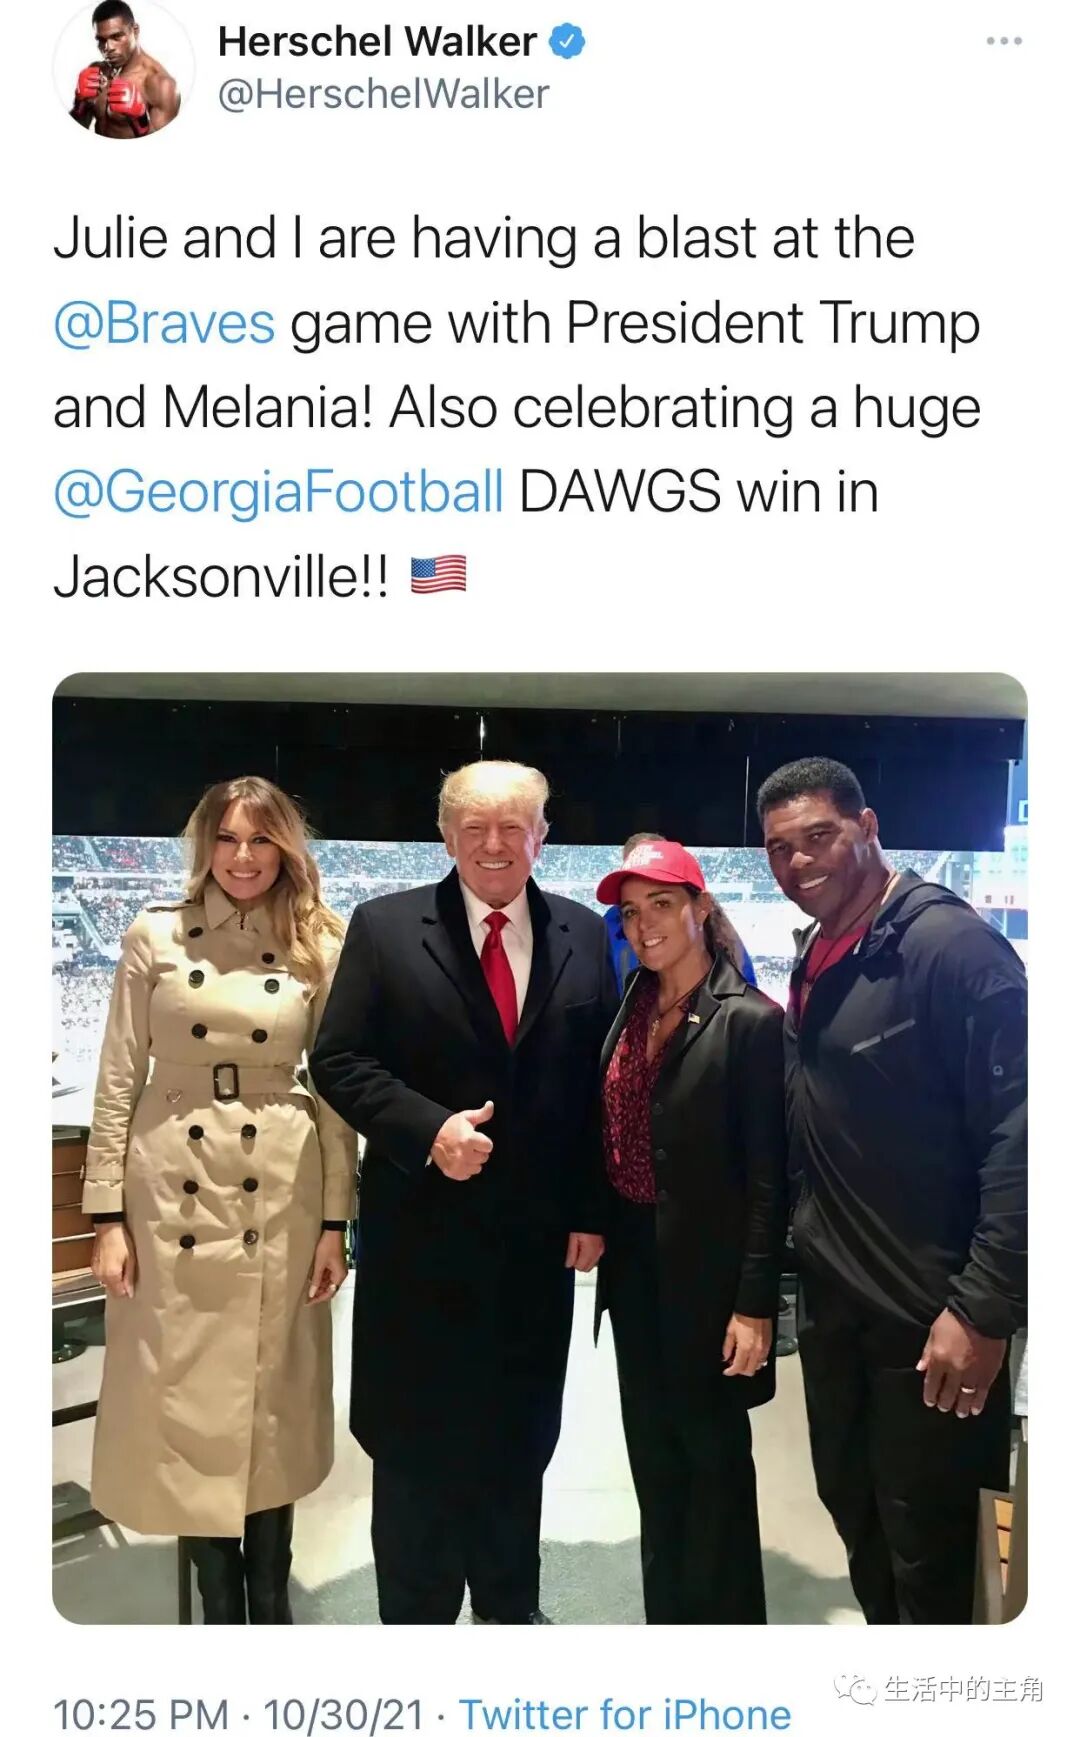
Task: Open the @Braves mention link
Action: pyautogui.click(x=164, y=324)
